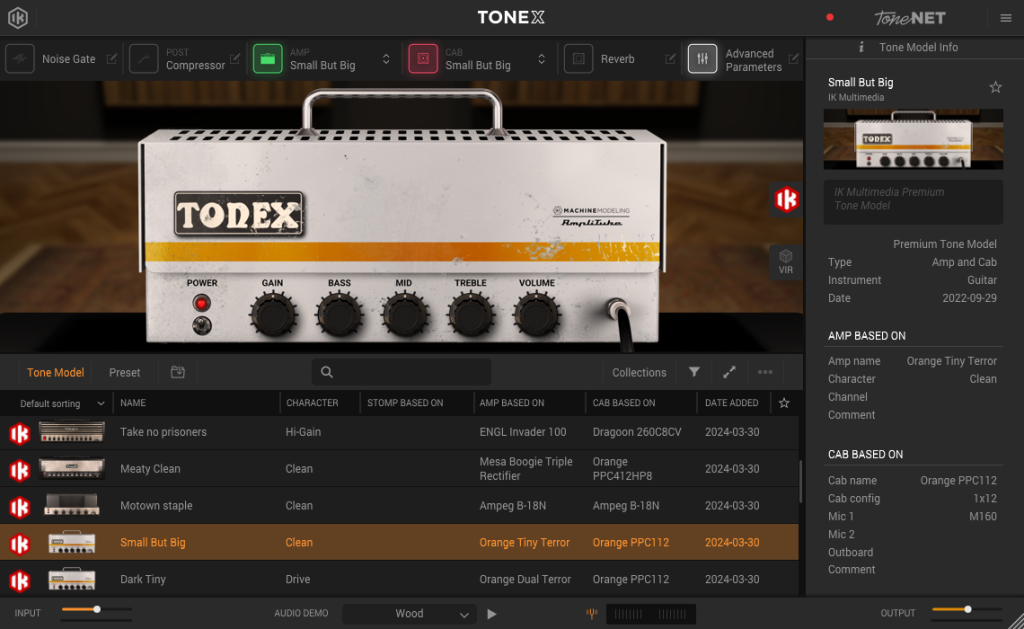Click the GAIN knob
Image resolution: width=1024 pixels, height=629 pixels.
tap(273, 315)
